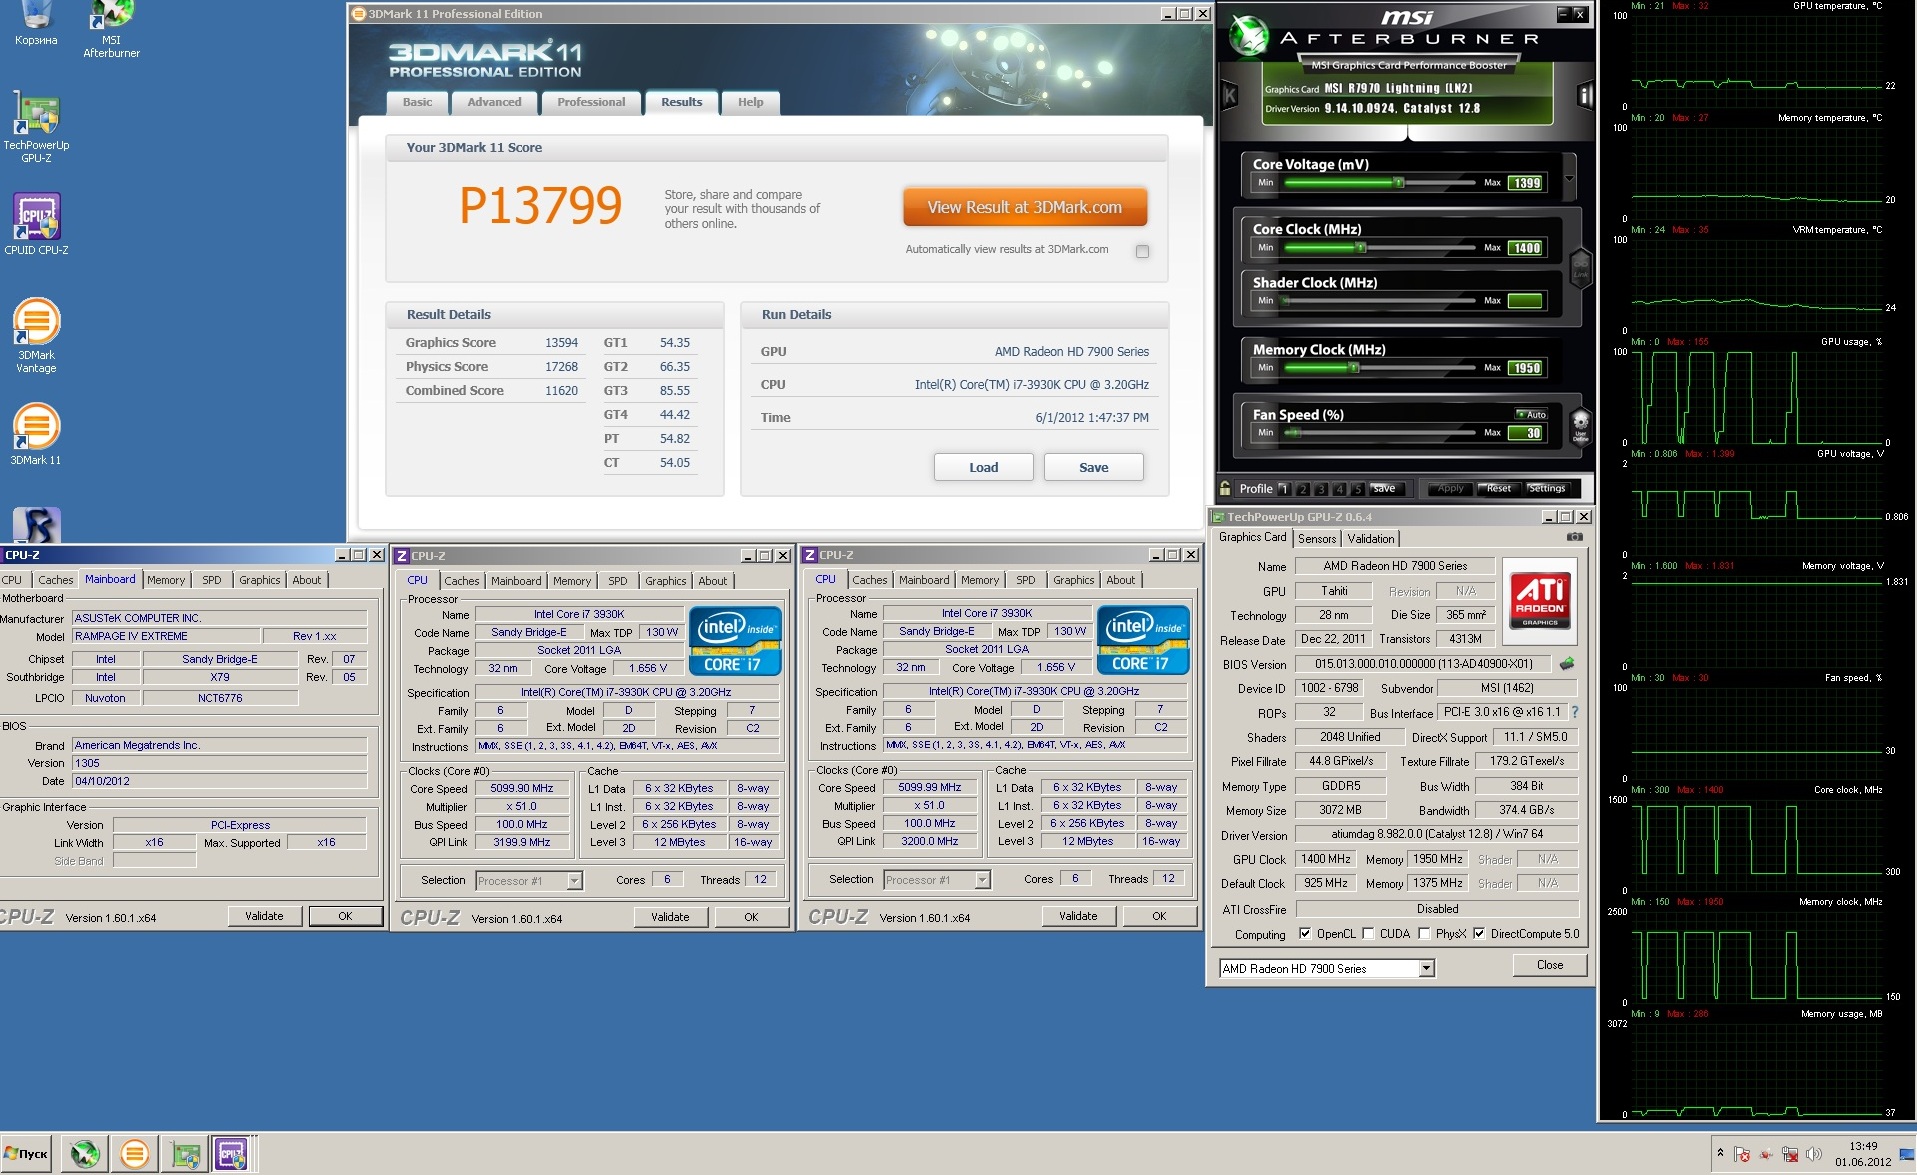This screenshot has width=1917, height=1175.
Task: Click the GPU-Z save BIOS chip icon
Action: point(1567,663)
